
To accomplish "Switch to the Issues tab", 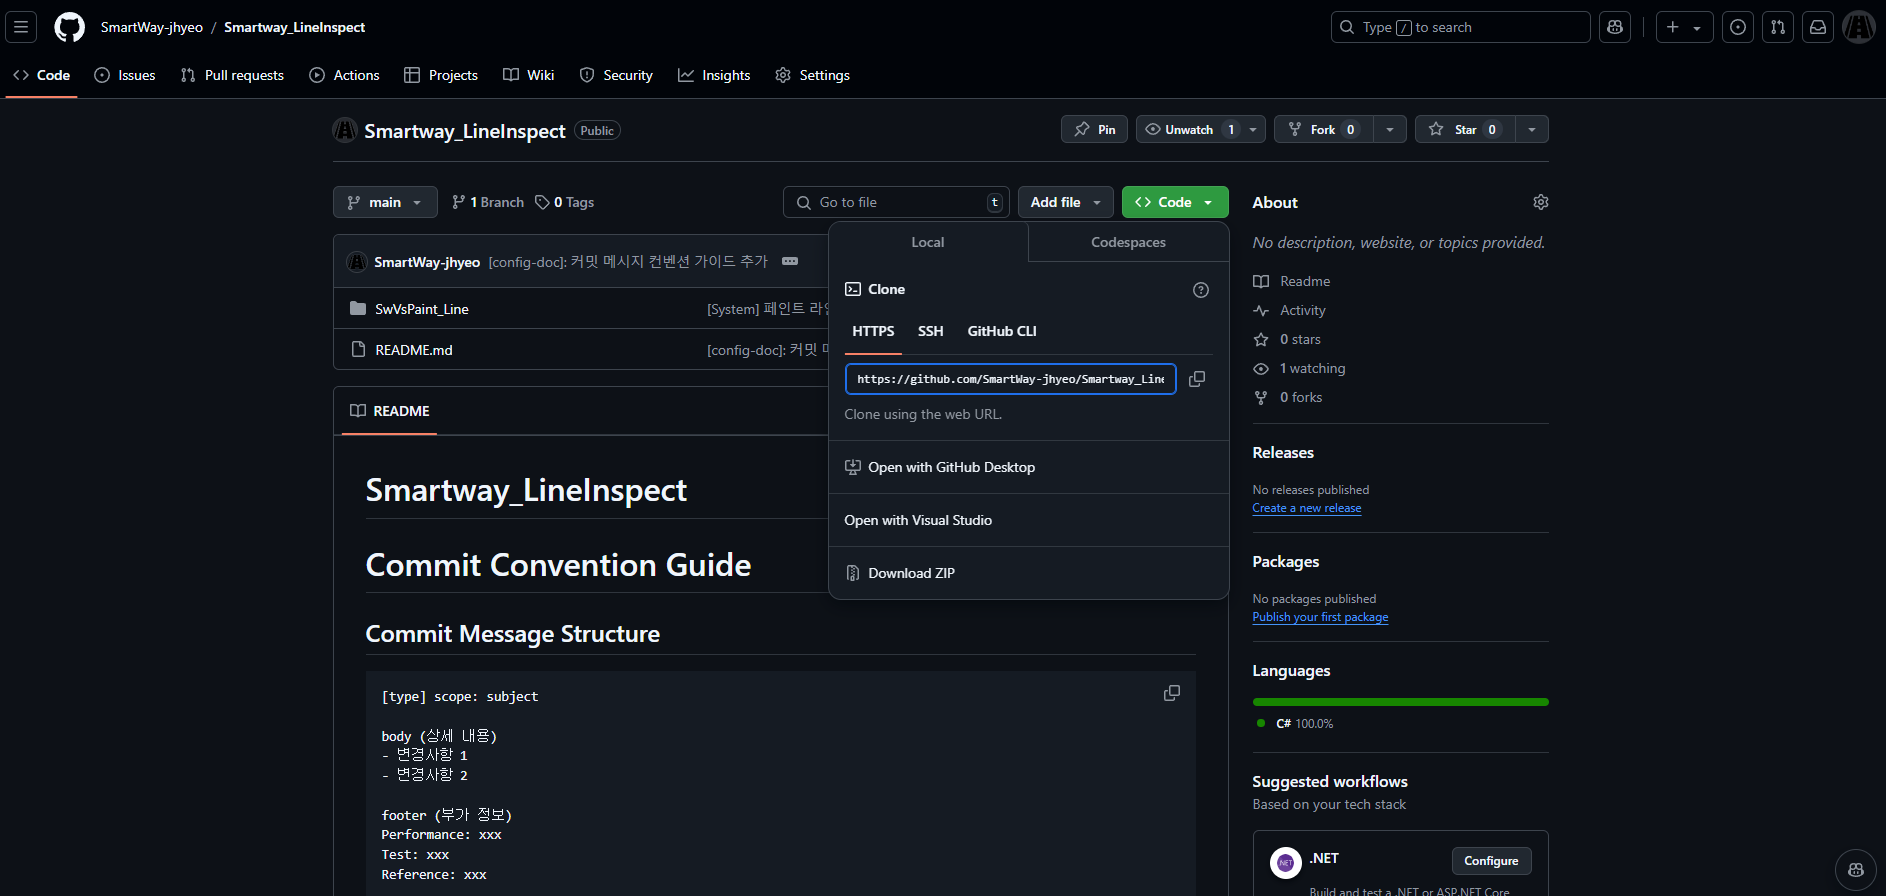I will point(125,75).
